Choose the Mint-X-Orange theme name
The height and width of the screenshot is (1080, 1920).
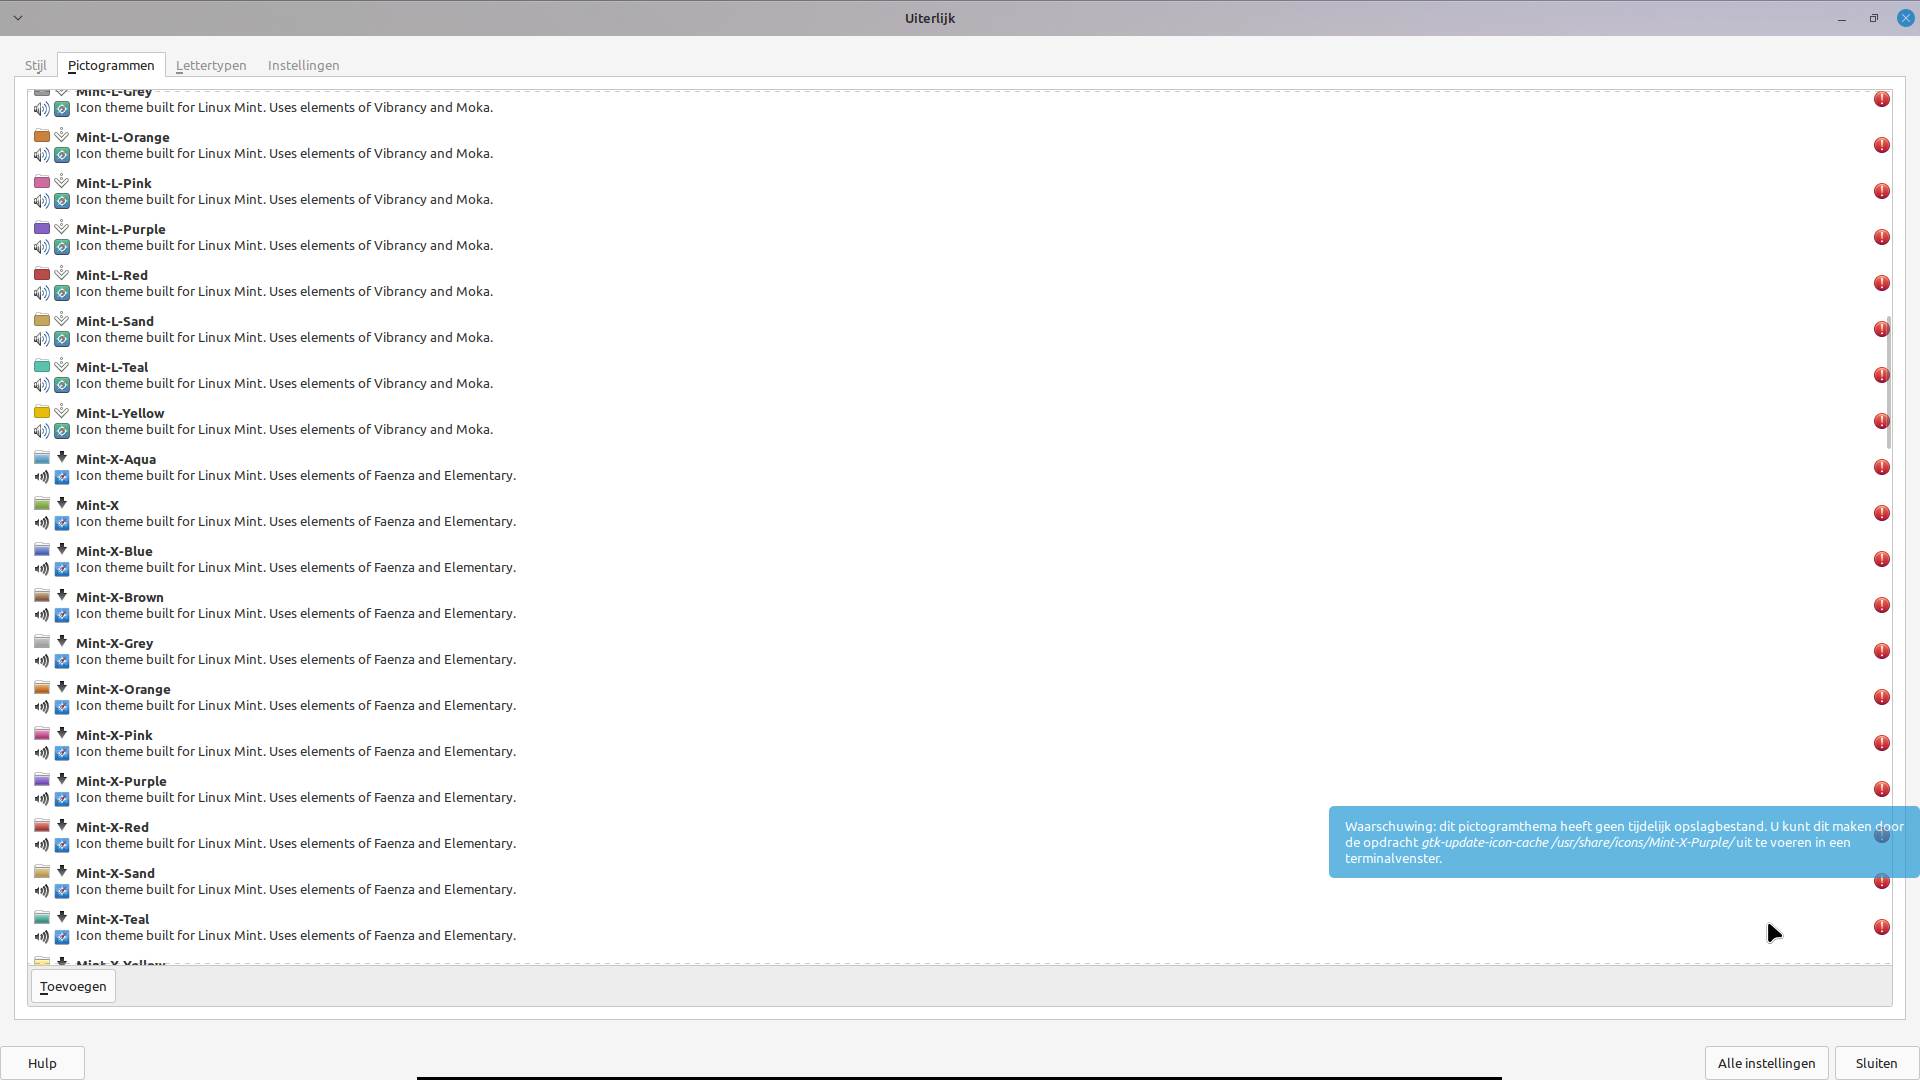point(123,689)
